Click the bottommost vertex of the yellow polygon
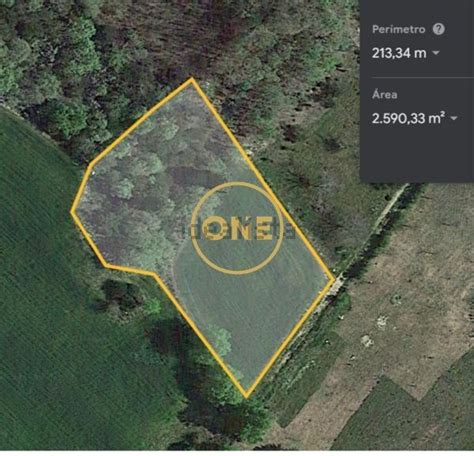474x456 pixels. 246,396
